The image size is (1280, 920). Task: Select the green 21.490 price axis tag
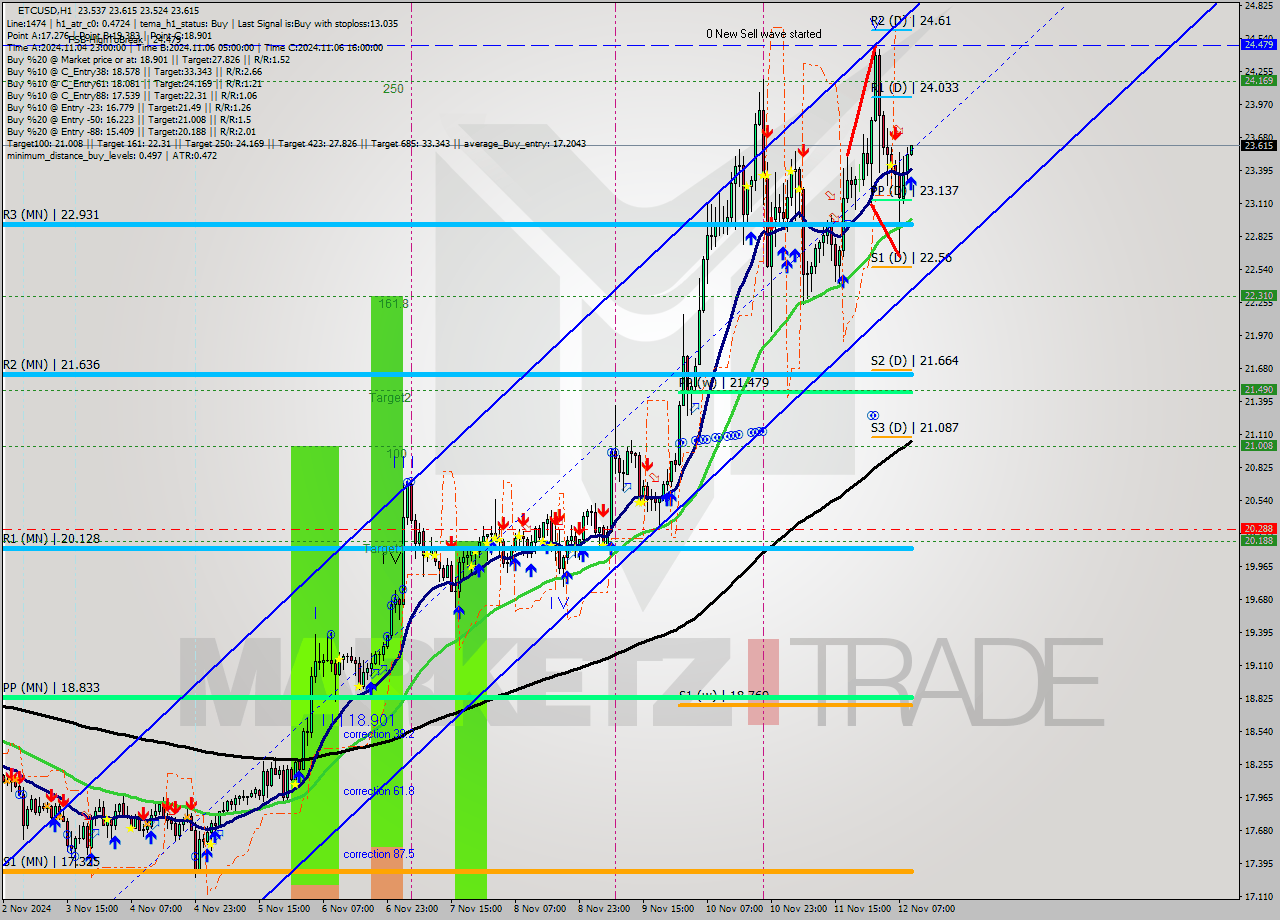tap(1258, 390)
